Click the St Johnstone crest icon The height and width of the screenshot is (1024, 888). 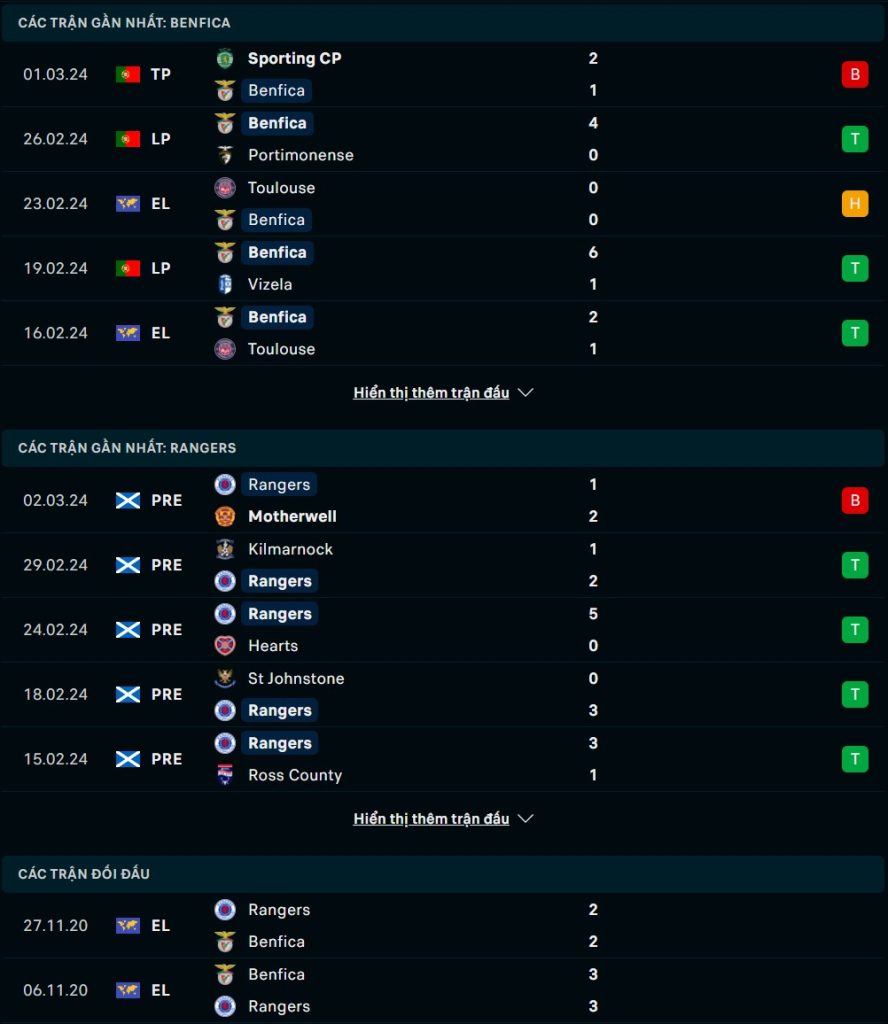[x=225, y=679]
